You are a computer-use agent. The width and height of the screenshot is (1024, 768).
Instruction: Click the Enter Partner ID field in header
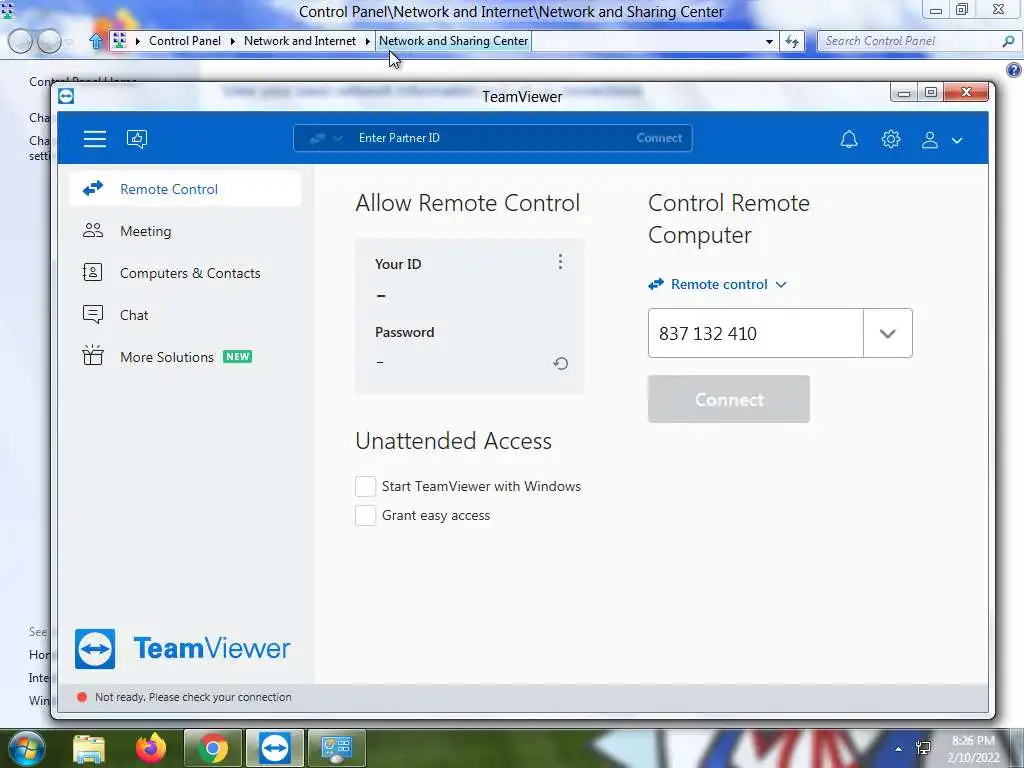[x=490, y=138]
